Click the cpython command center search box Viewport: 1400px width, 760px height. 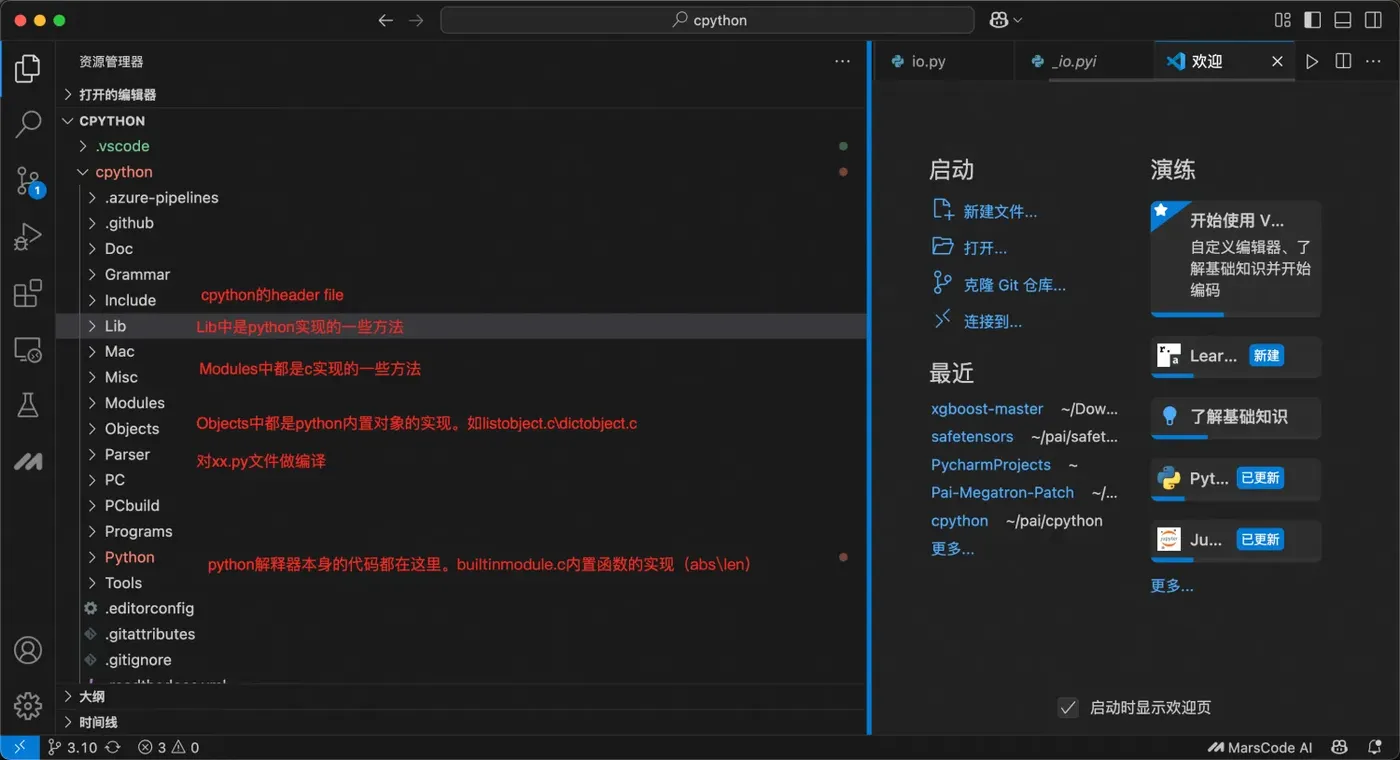click(707, 20)
